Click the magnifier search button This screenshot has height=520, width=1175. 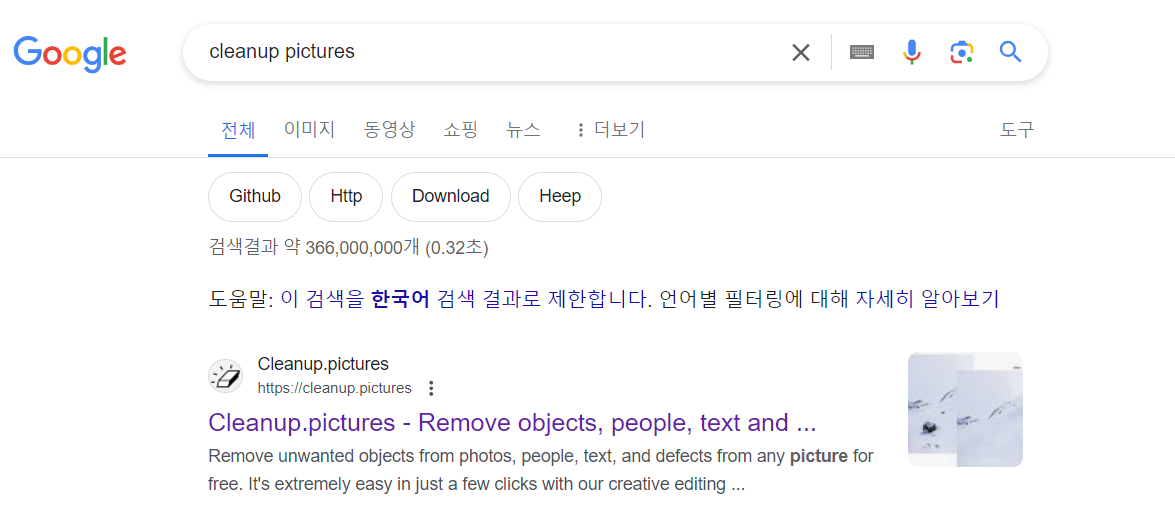click(1011, 52)
